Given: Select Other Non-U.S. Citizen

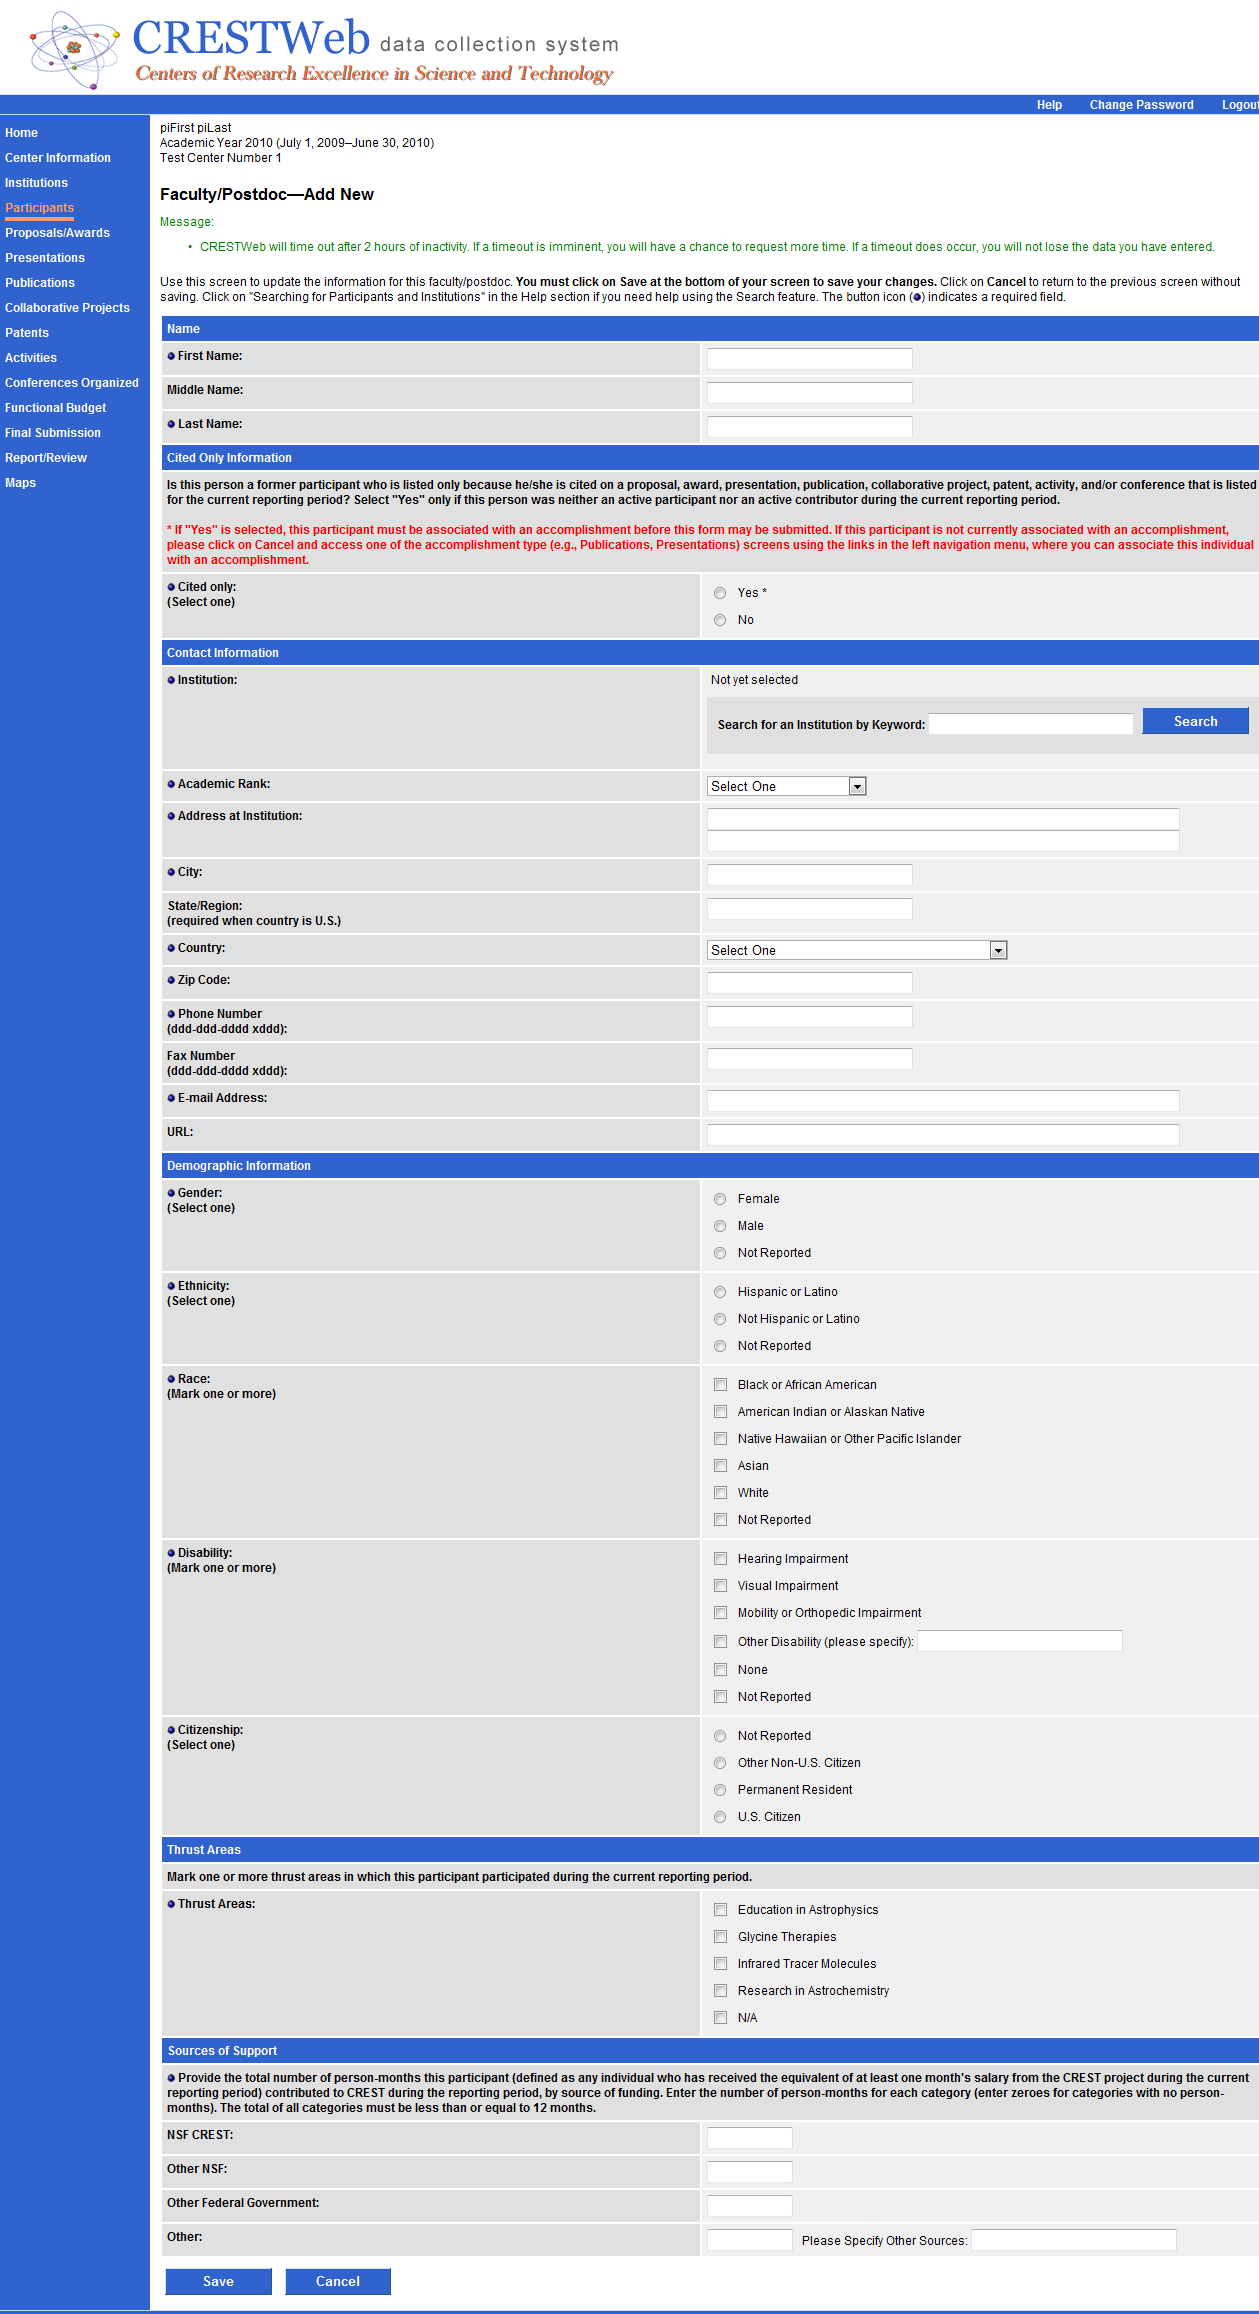Looking at the screenshot, I should 720,1763.
